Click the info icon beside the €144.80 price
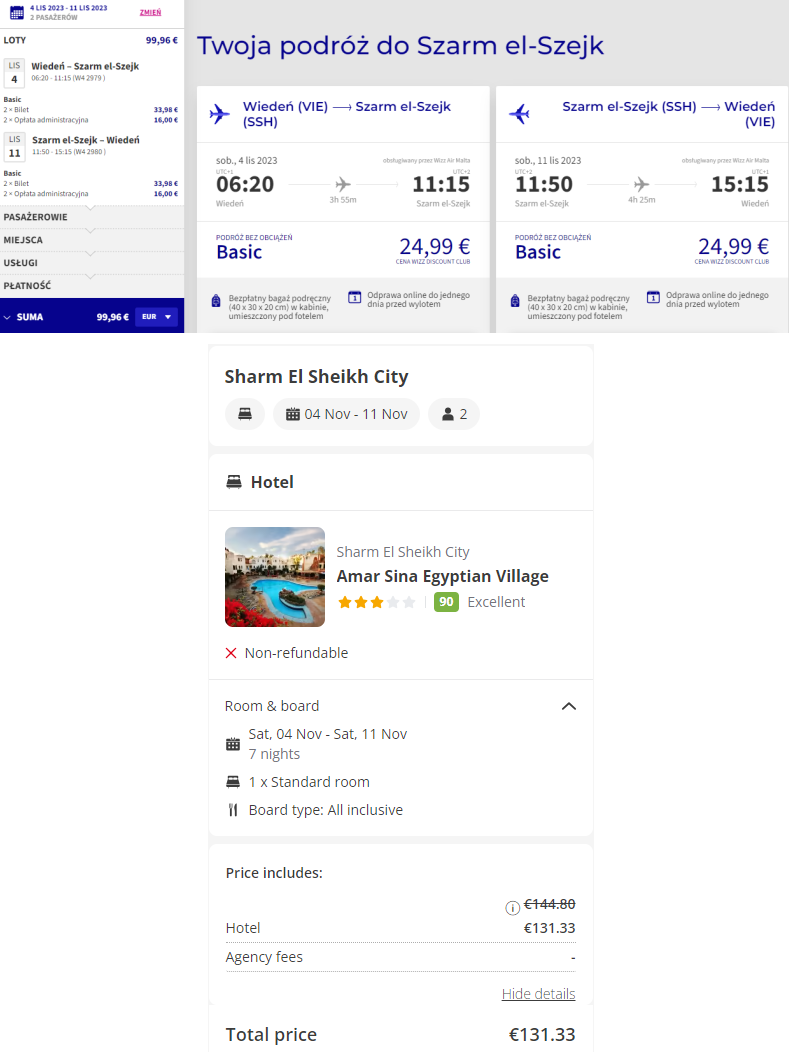The height and width of the screenshot is (1052, 789). pos(512,908)
